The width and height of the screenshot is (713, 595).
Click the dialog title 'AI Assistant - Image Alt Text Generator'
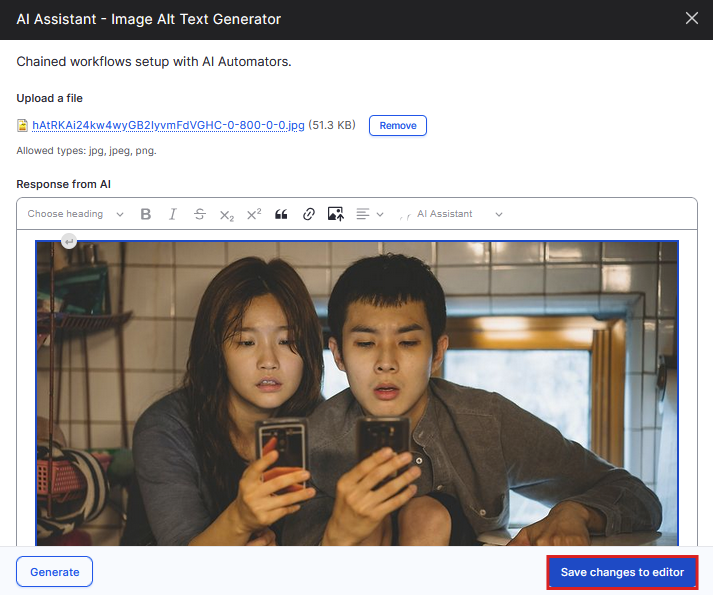[149, 19]
